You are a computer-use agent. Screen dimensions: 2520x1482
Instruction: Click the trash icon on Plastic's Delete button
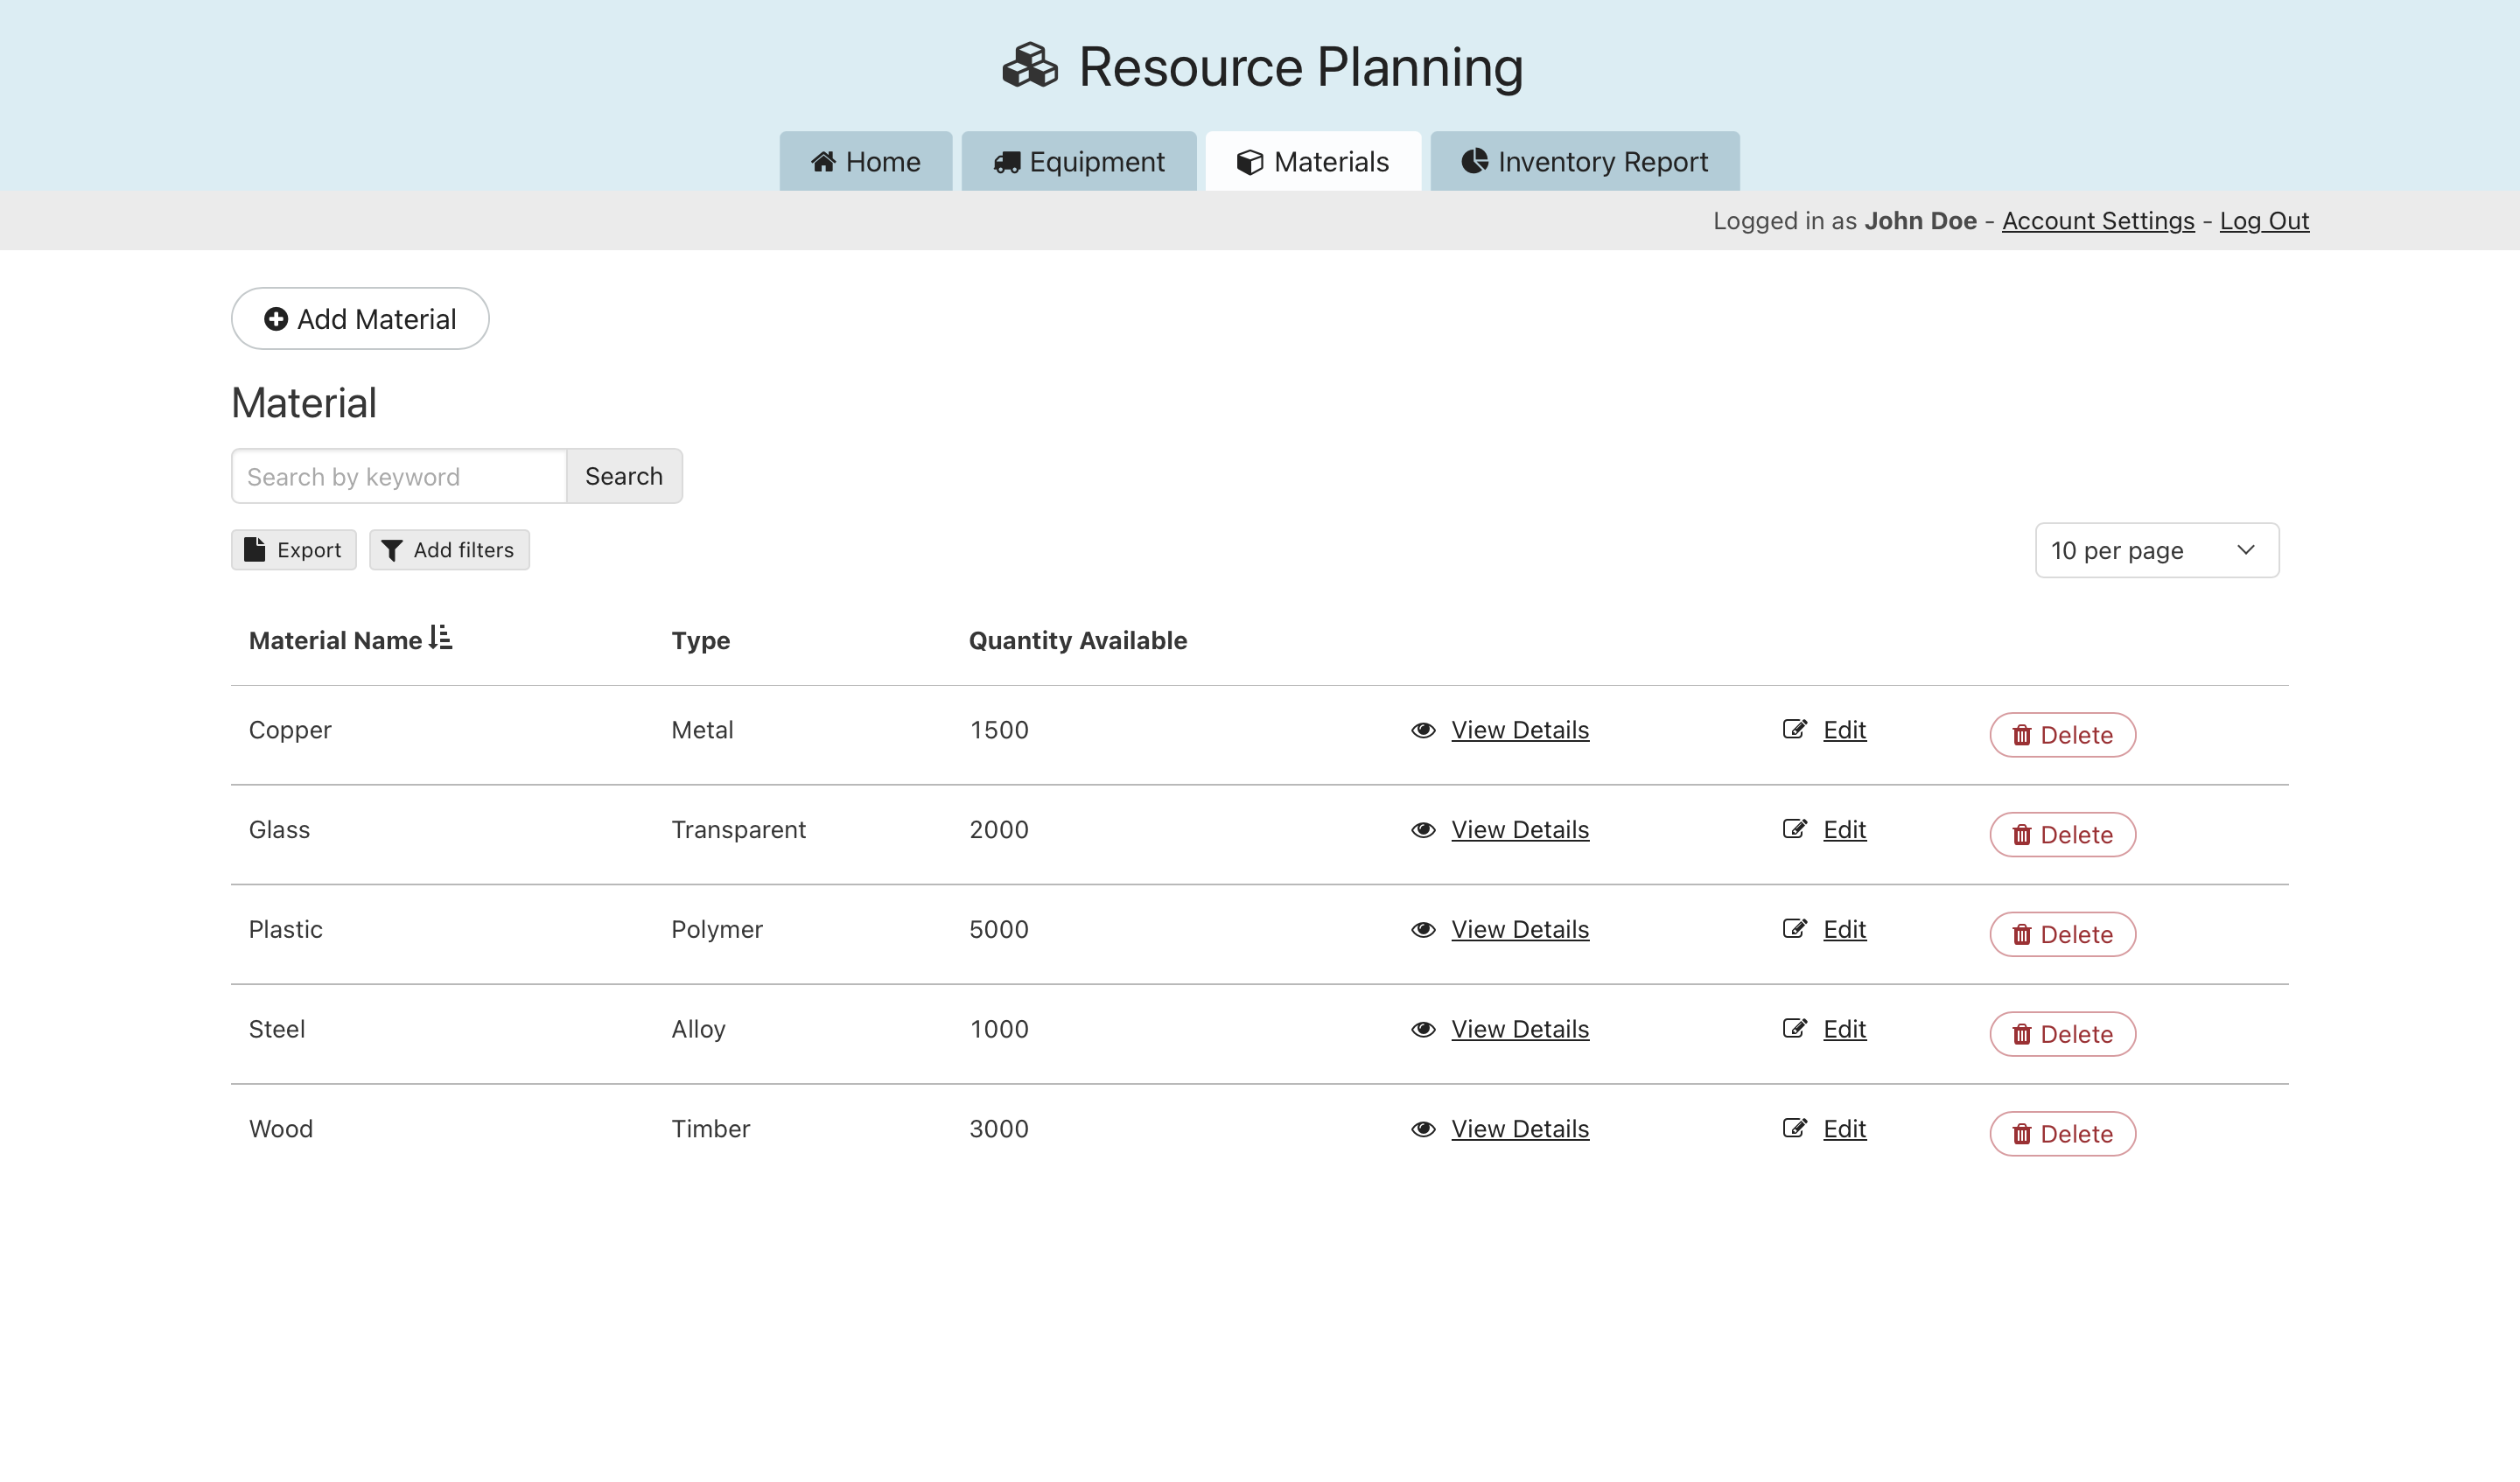tap(2021, 934)
